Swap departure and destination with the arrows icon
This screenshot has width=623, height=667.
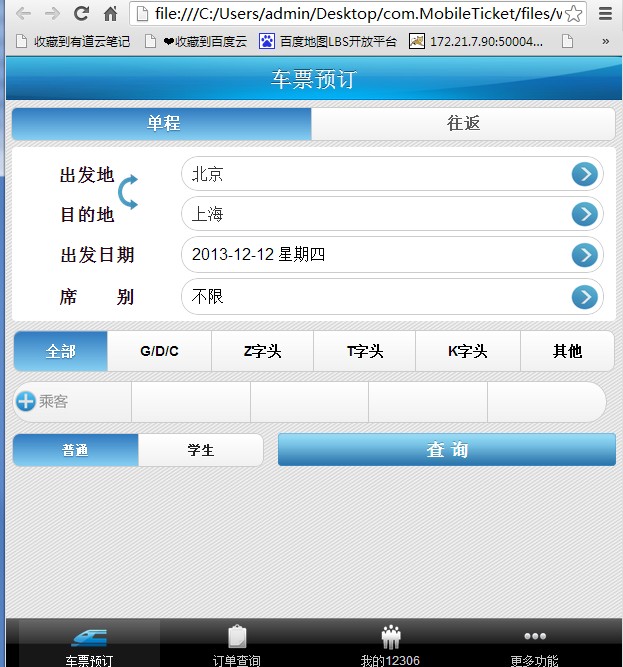click(128, 192)
